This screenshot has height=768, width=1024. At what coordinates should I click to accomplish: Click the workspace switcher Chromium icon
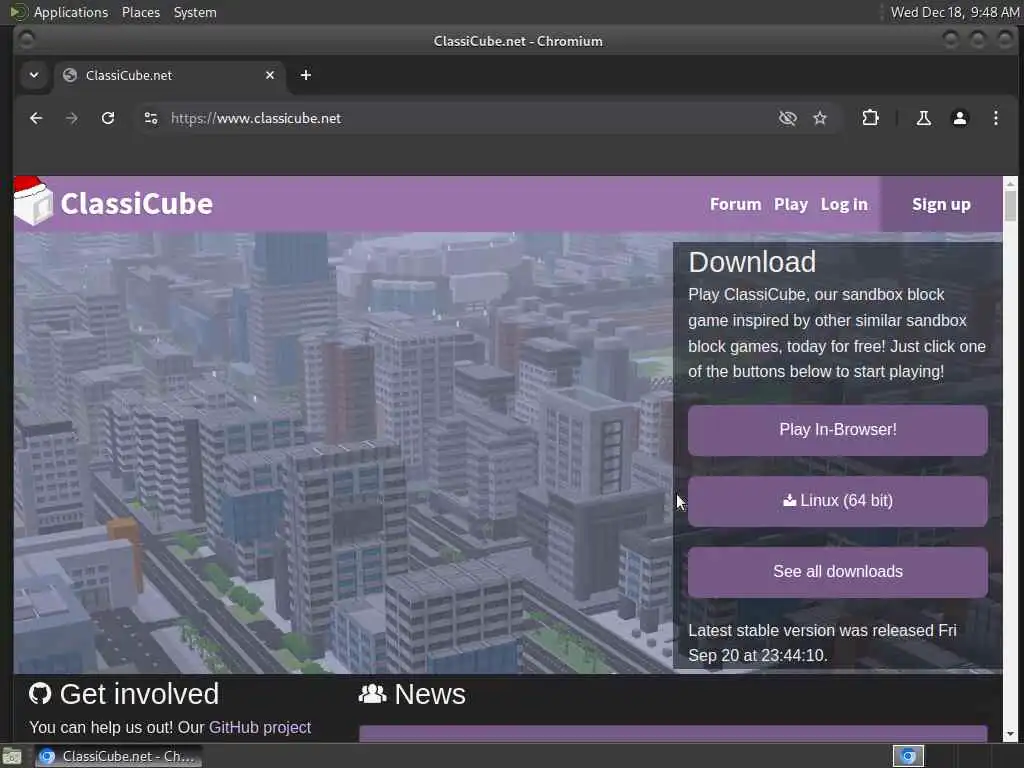(908, 756)
